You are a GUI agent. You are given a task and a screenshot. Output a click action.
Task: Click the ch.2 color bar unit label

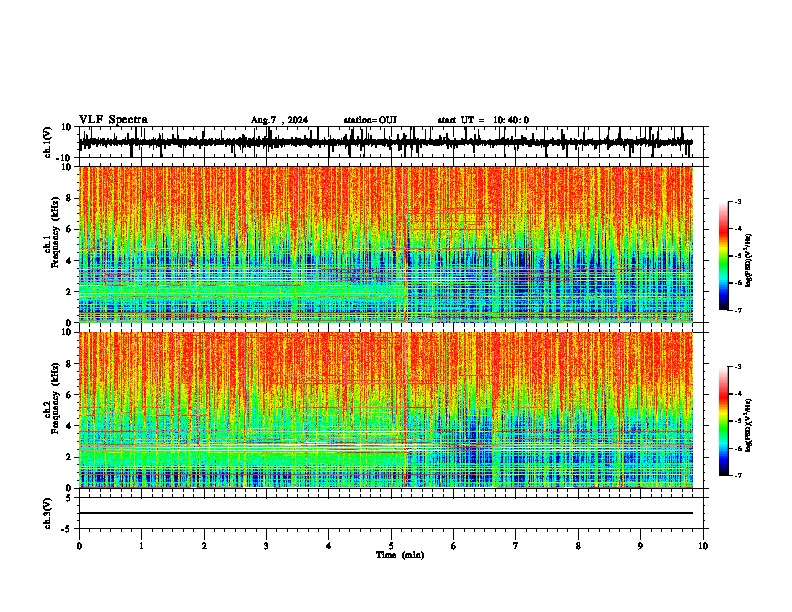point(749,426)
